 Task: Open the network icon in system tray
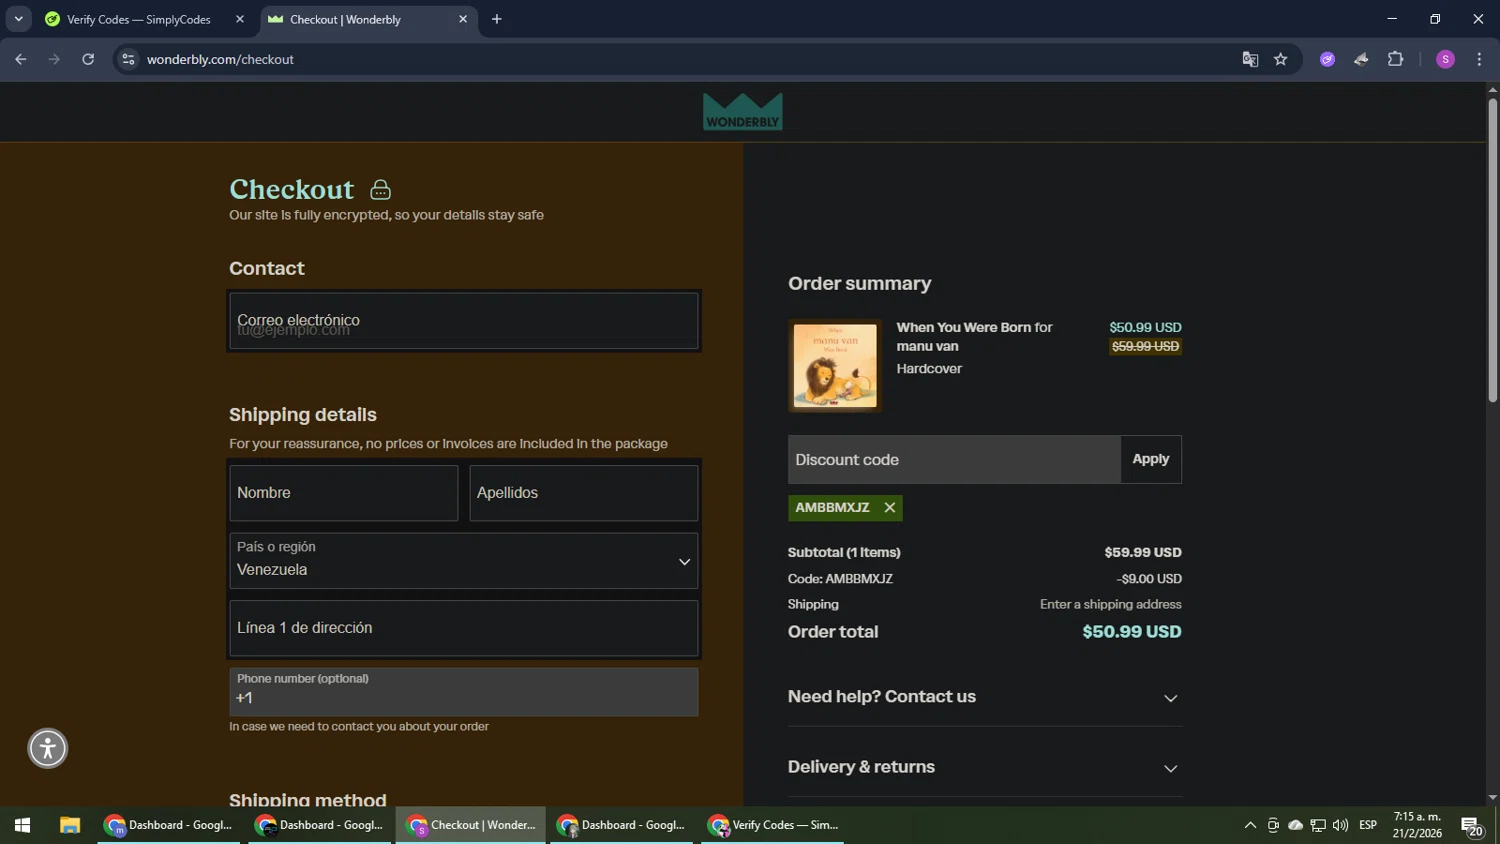[x=1318, y=825]
